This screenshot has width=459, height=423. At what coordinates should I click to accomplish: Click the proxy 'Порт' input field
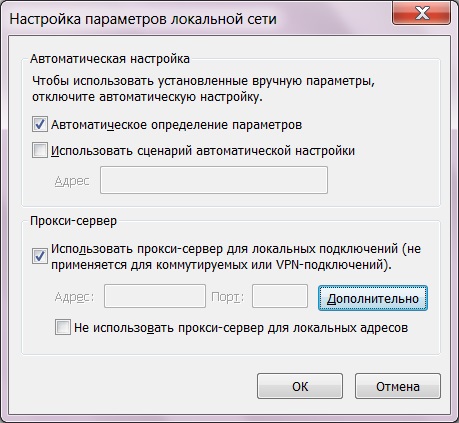point(280,296)
